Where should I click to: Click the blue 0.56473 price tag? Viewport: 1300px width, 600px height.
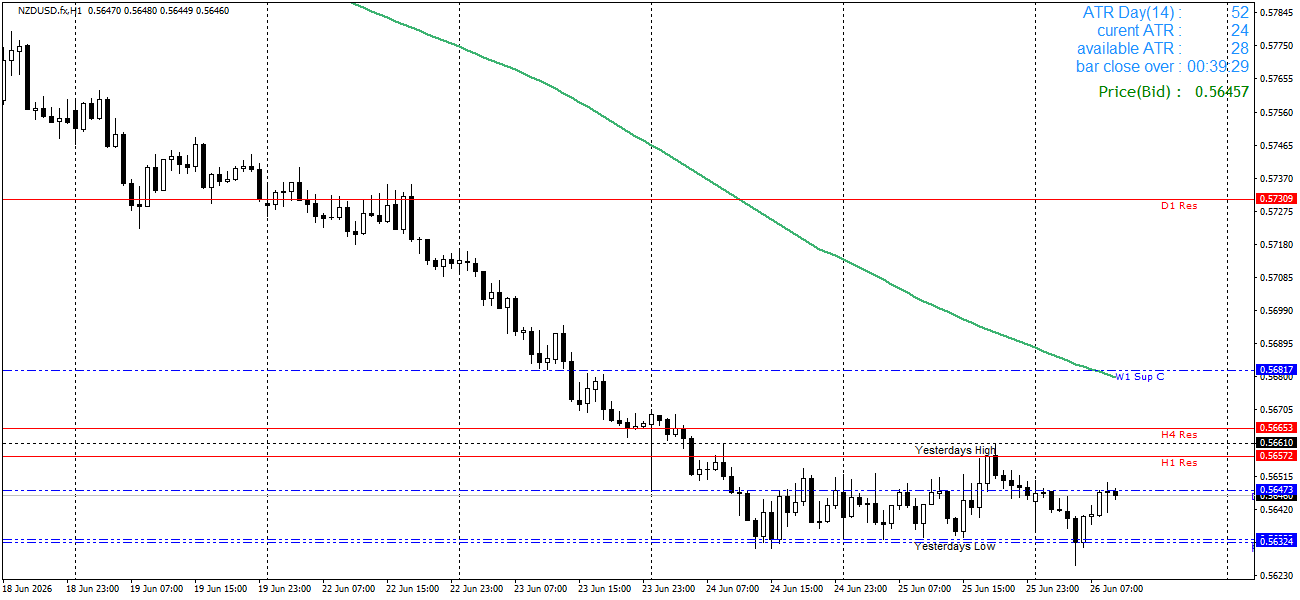[x=1276, y=490]
